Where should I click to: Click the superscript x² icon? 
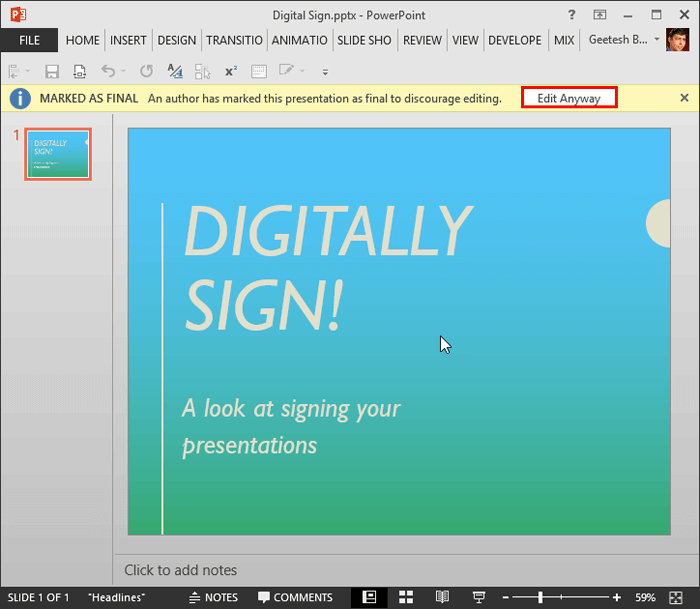pyautogui.click(x=231, y=71)
